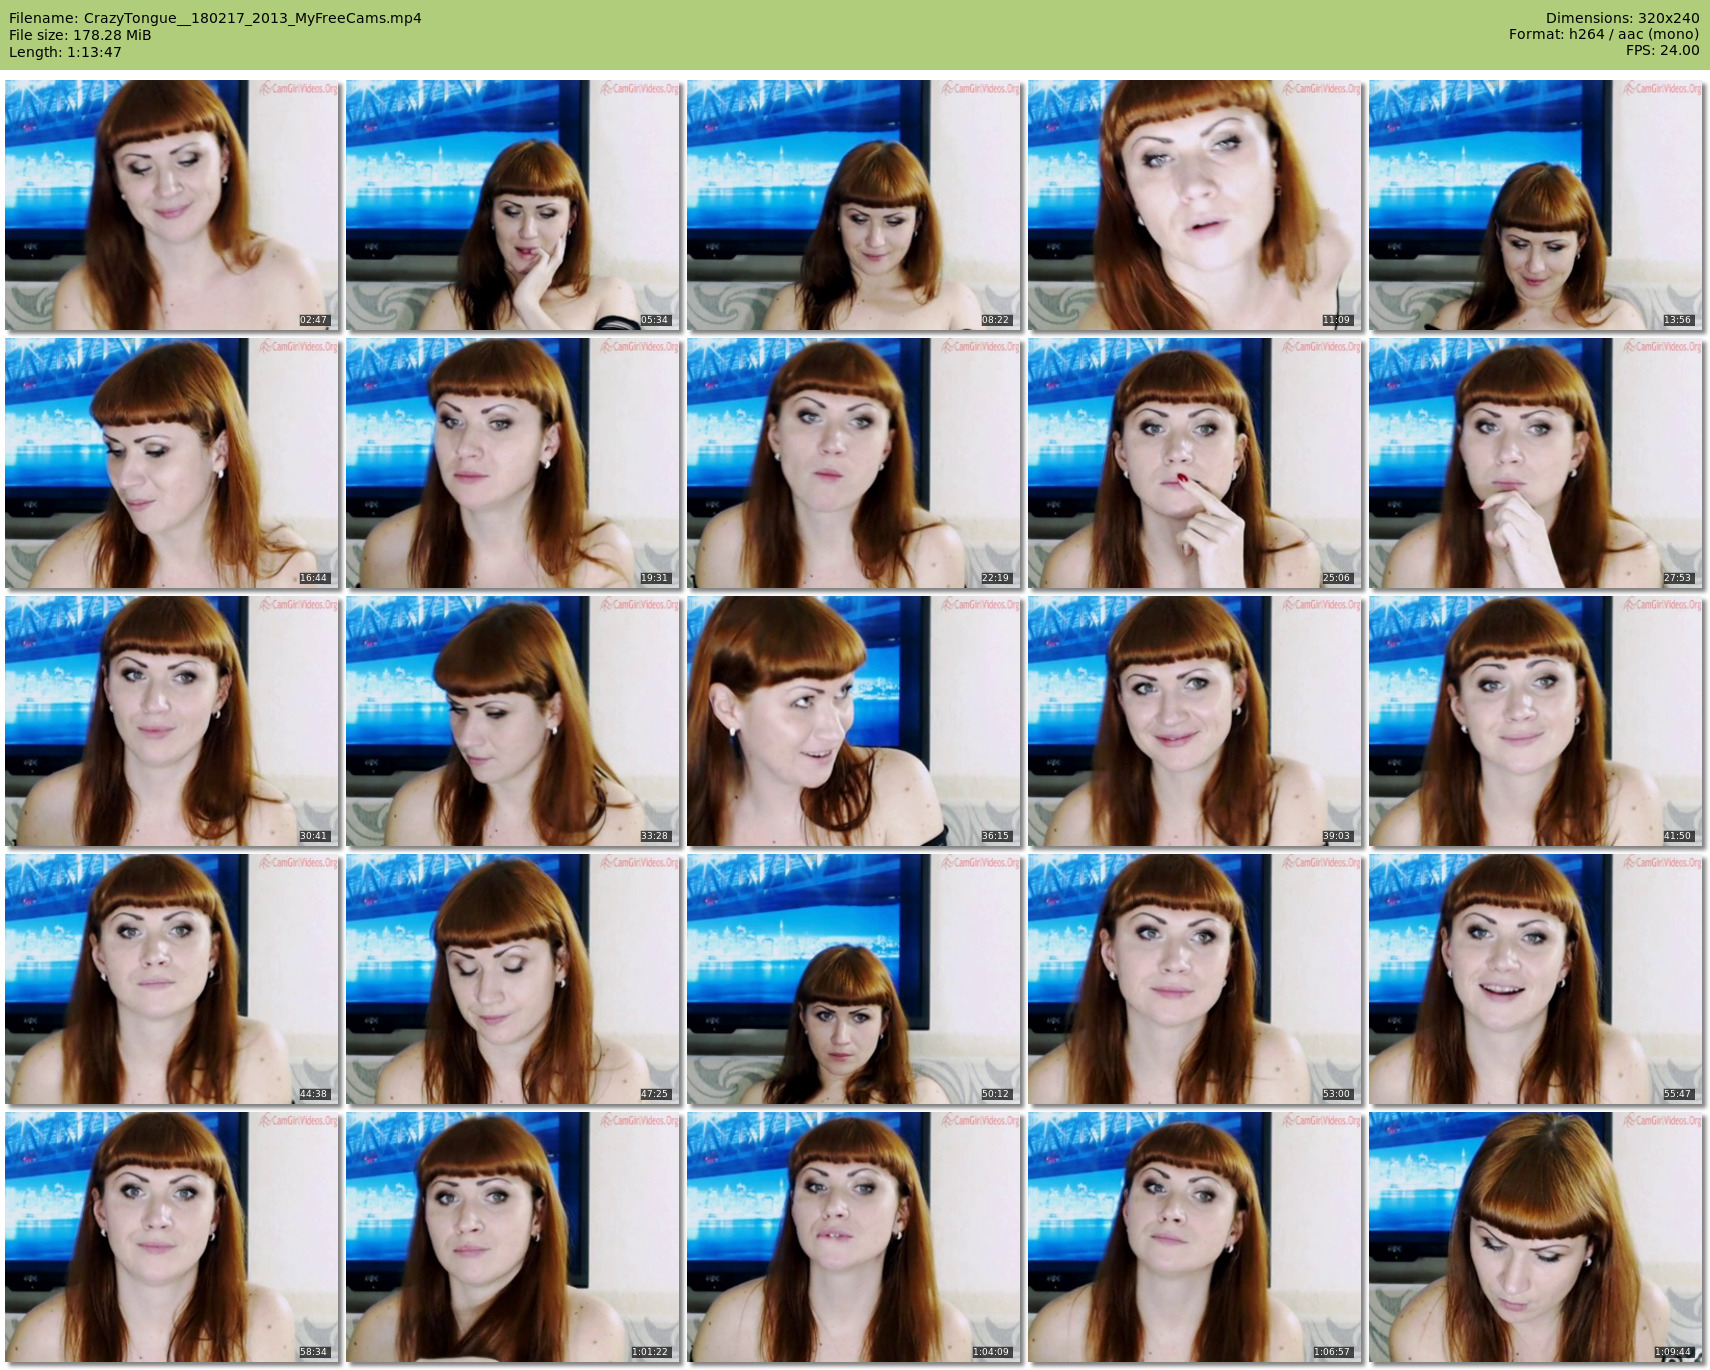The image size is (1710, 1370).
Task: Choose the thumbnail marked 30:41
Action: pyautogui.click(x=172, y=721)
